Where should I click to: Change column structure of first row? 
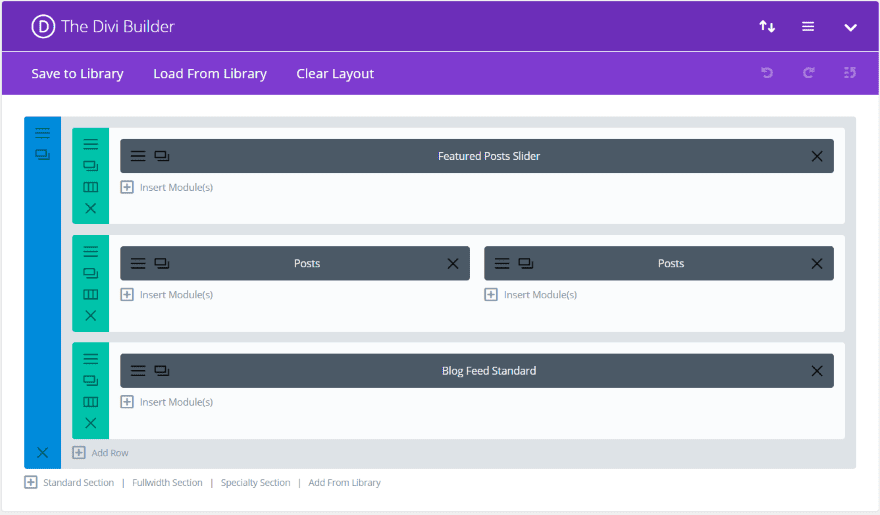click(91, 187)
